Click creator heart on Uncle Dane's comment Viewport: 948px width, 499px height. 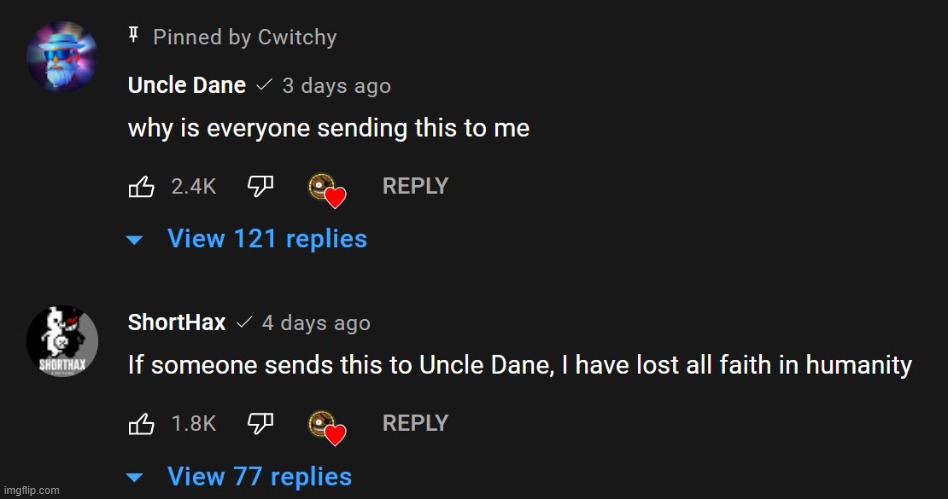326,191
